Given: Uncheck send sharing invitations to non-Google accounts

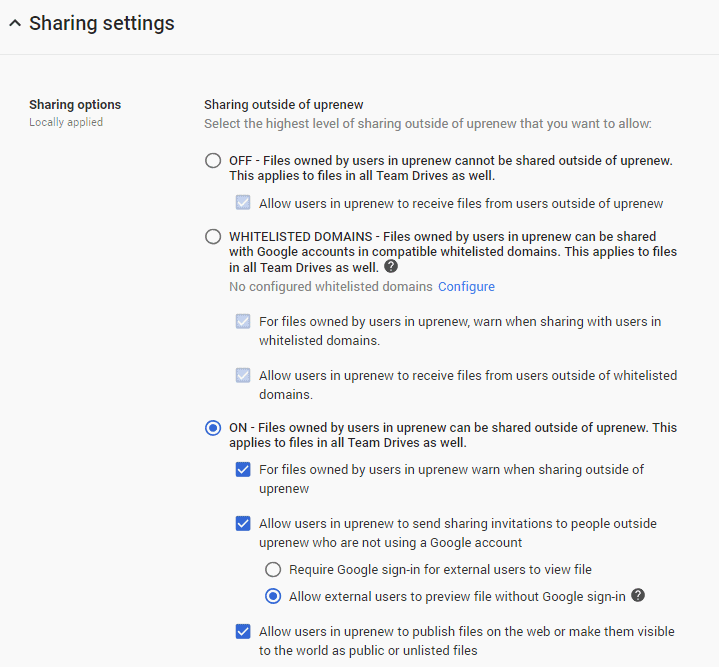Looking at the screenshot, I should pyautogui.click(x=243, y=524).
